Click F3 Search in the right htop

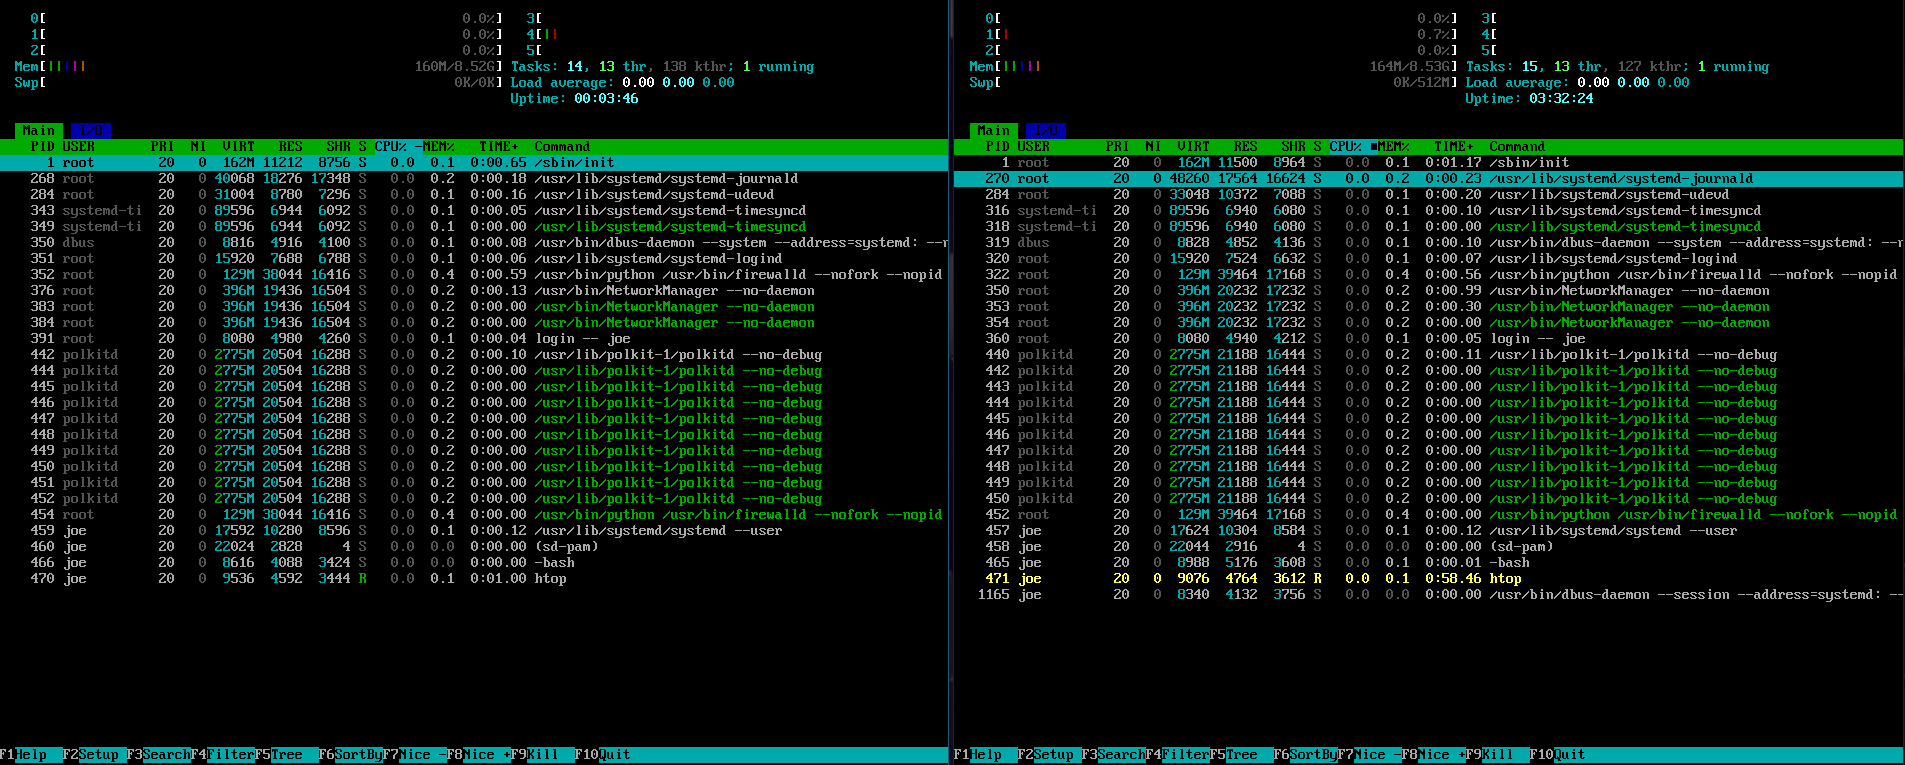pos(1114,755)
